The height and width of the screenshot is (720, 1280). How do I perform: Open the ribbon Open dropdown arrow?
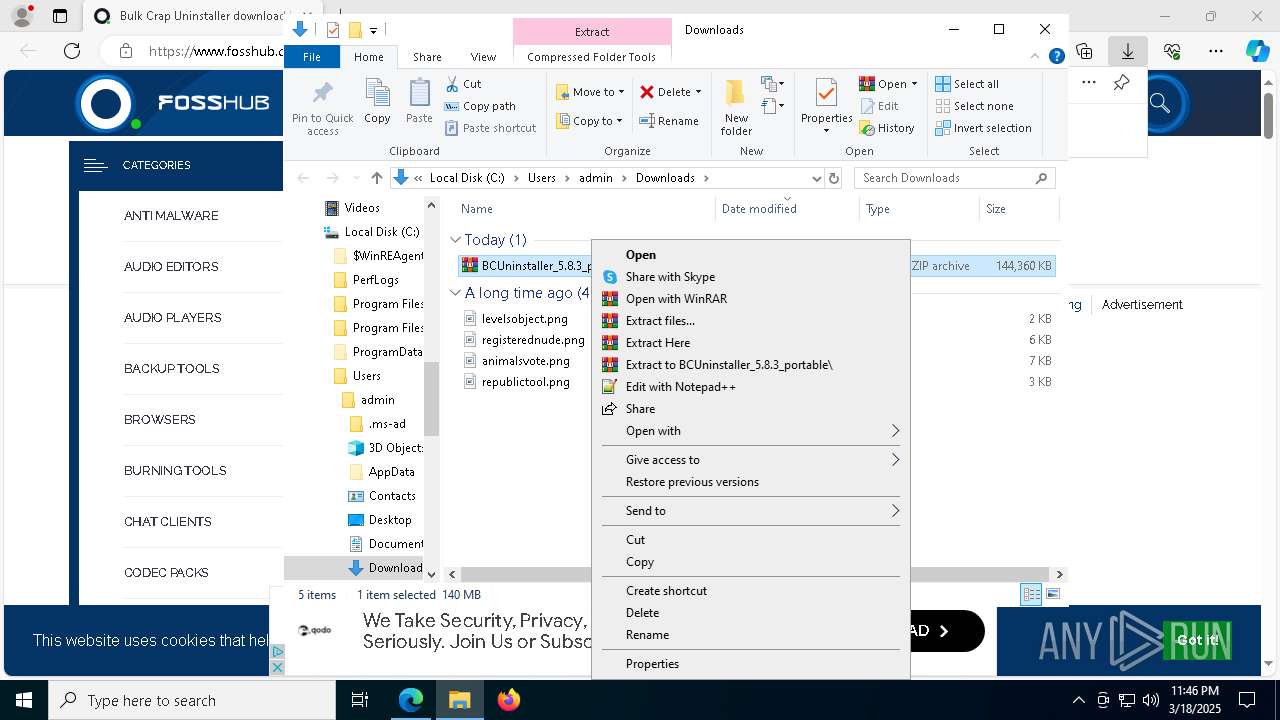coord(914,84)
